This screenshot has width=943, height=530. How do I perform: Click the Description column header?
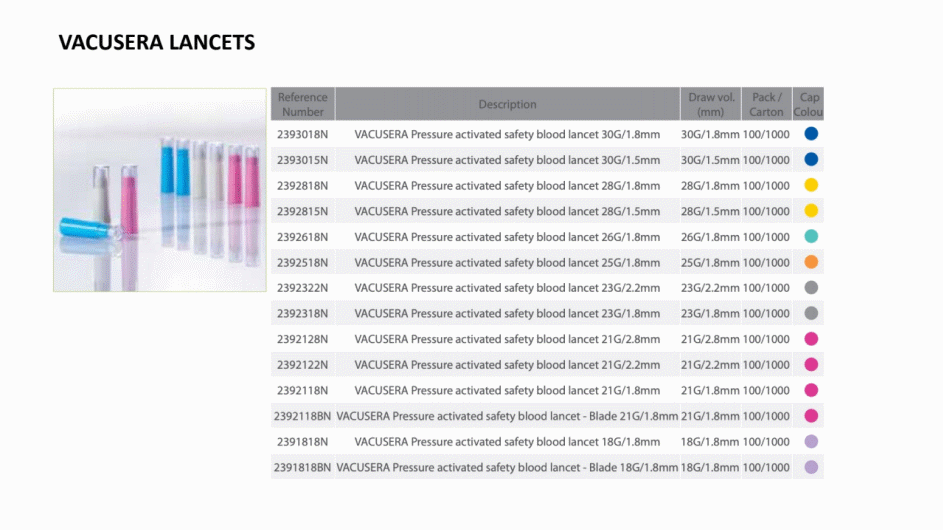[507, 104]
